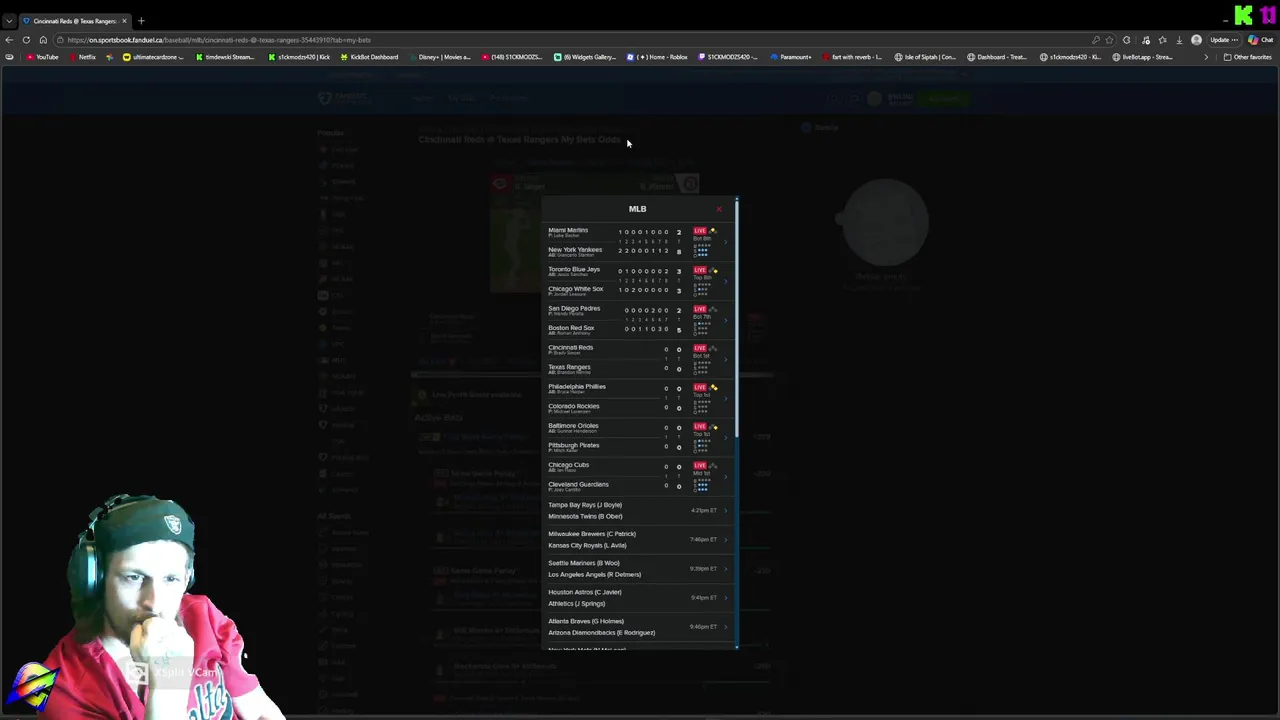1280x720 pixels.
Task: Open Orioles vs Pirates game chevron
Action: tap(726, 436)
